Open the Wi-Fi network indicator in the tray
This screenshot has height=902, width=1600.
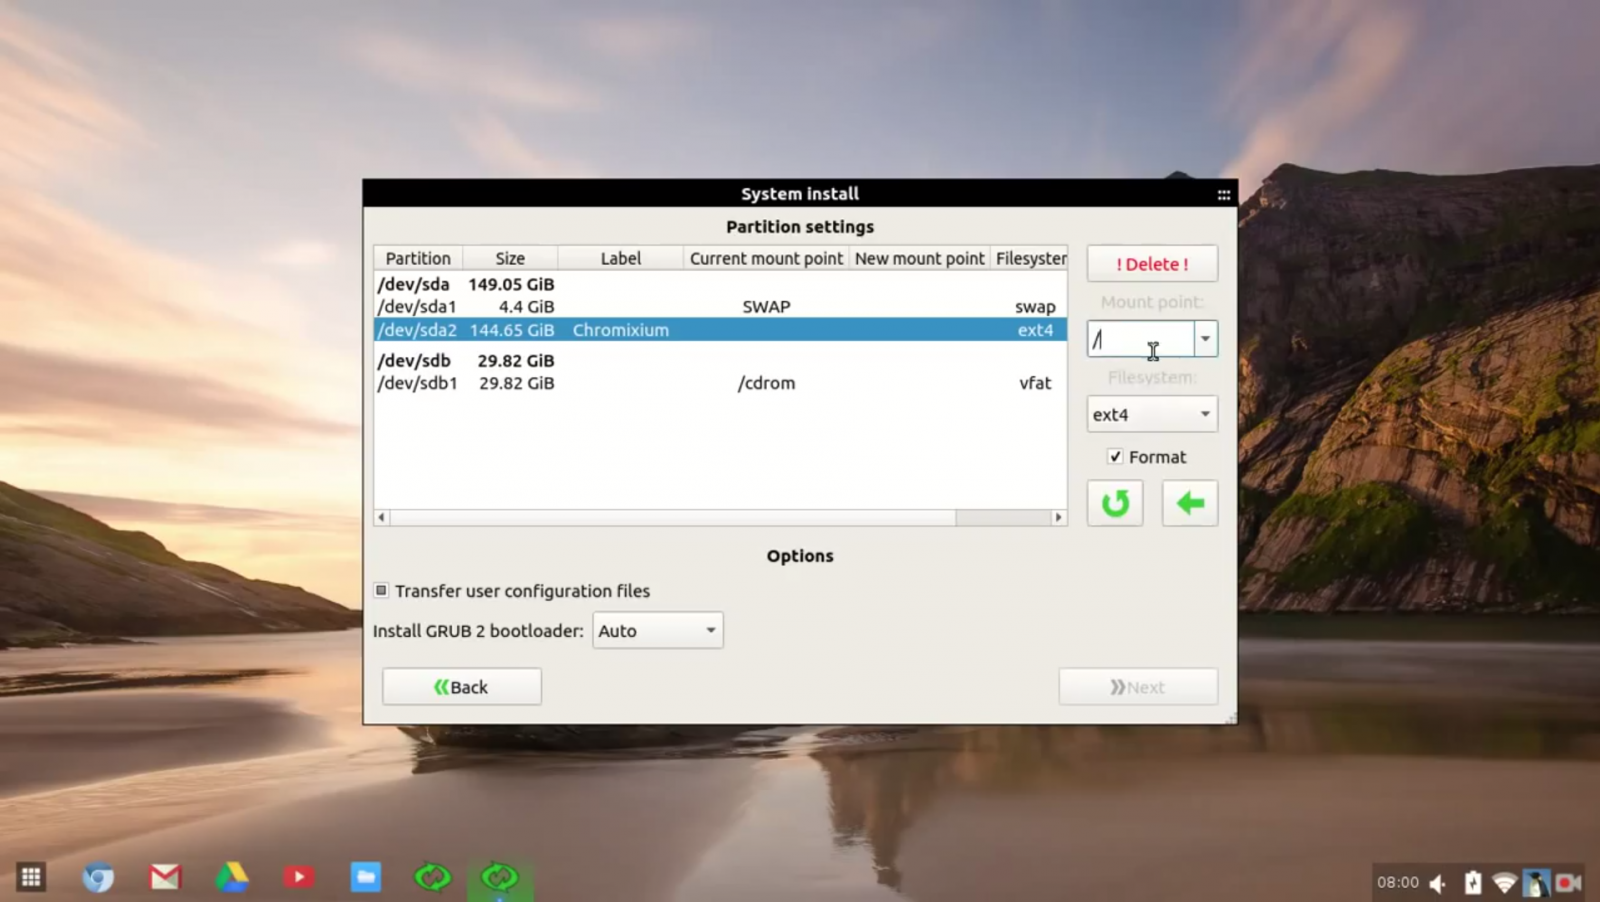point(1504,882)
